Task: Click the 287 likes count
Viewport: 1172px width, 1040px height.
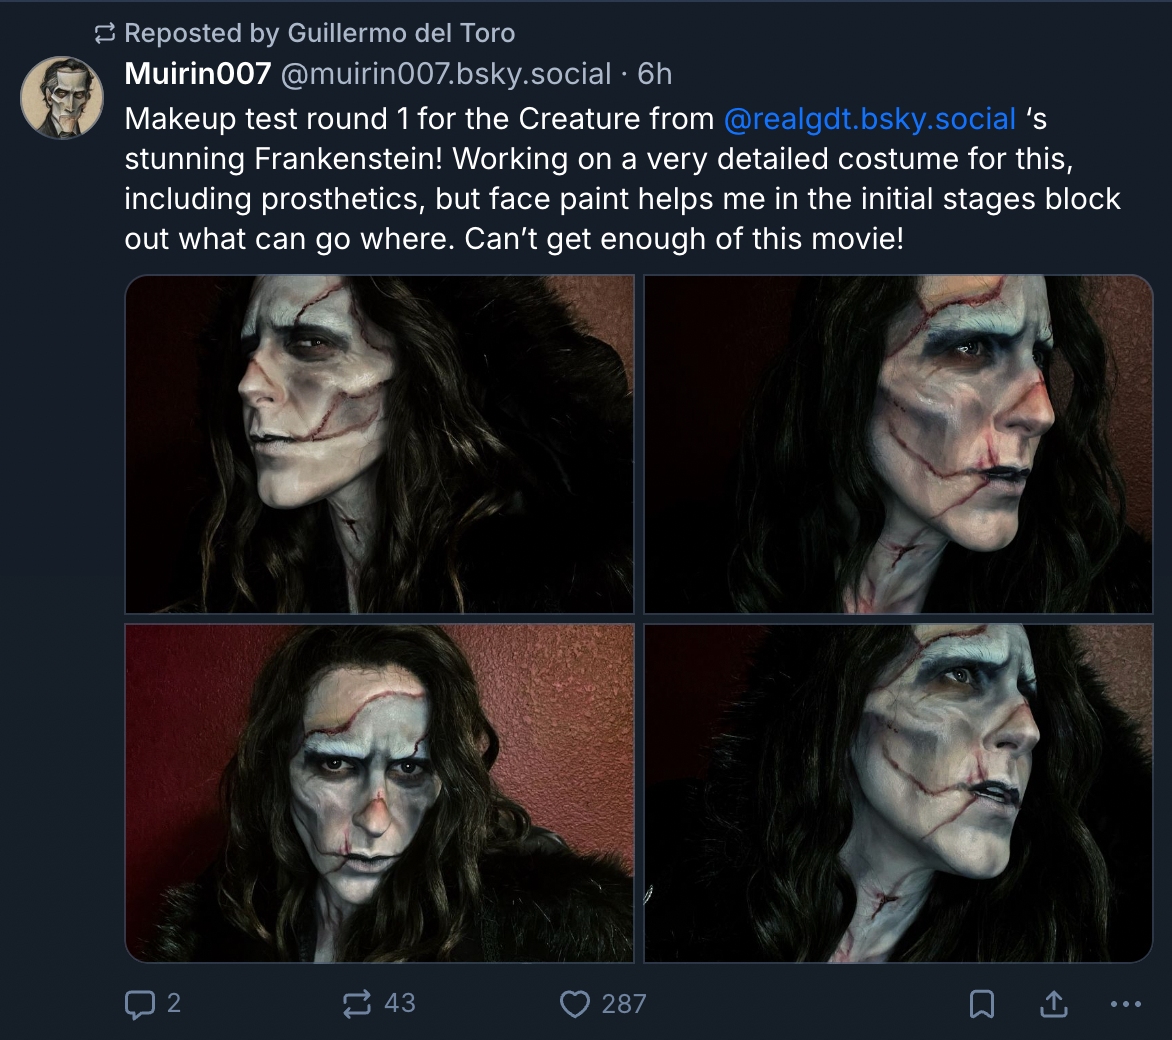Action: click(x=624, y=1003)
